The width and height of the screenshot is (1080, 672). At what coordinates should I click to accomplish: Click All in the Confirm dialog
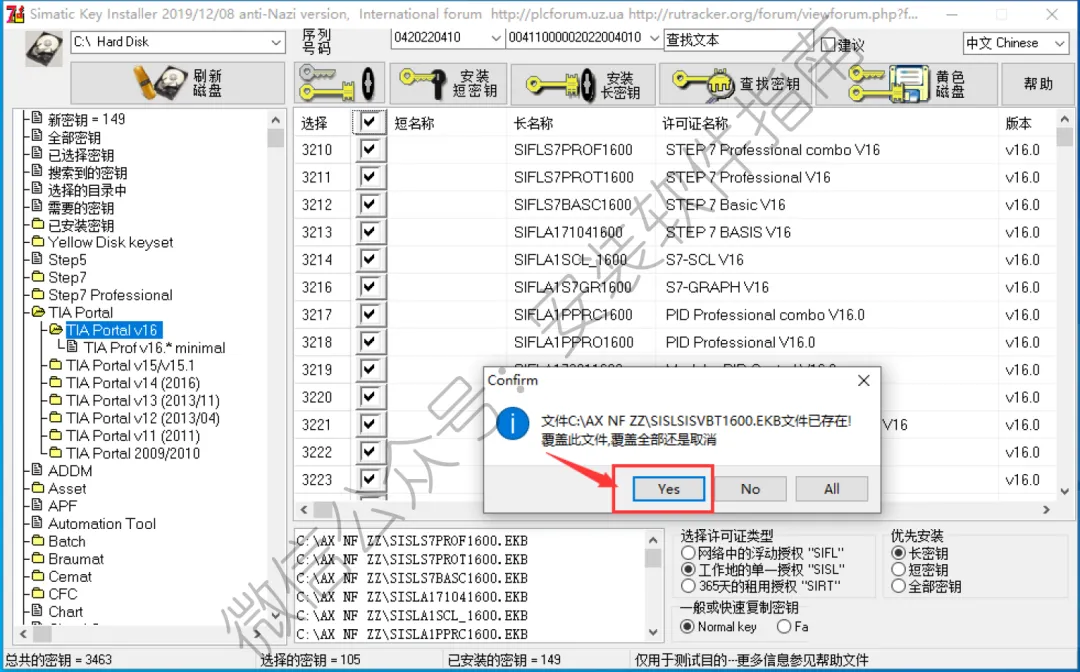pos(831,489)
